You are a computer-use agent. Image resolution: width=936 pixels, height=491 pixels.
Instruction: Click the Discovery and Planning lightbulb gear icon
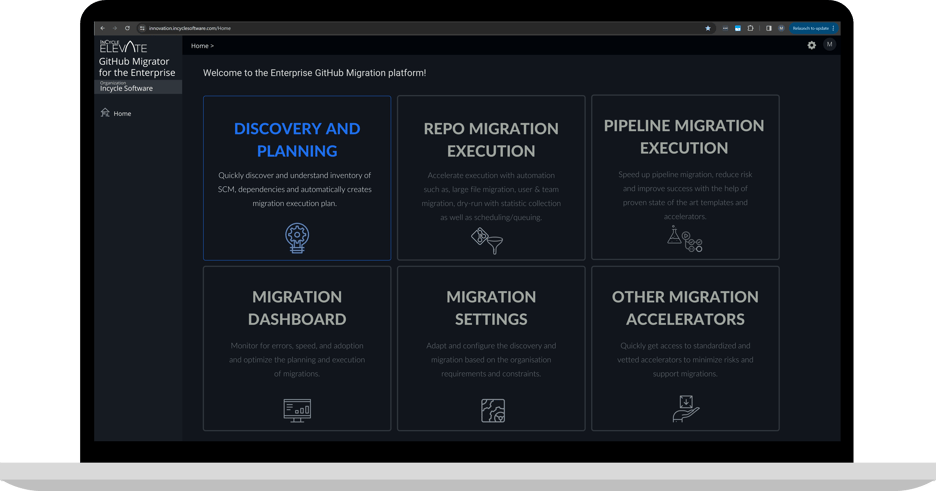297,237
